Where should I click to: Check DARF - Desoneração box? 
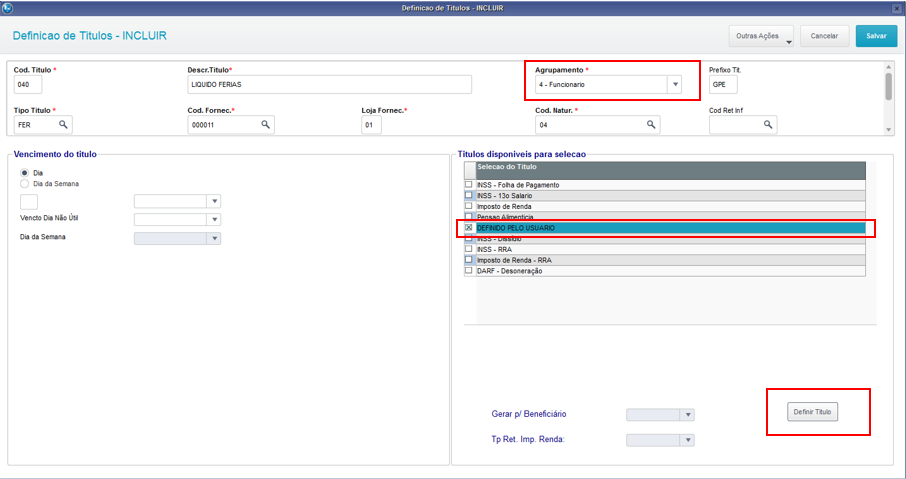coord(469,270)
